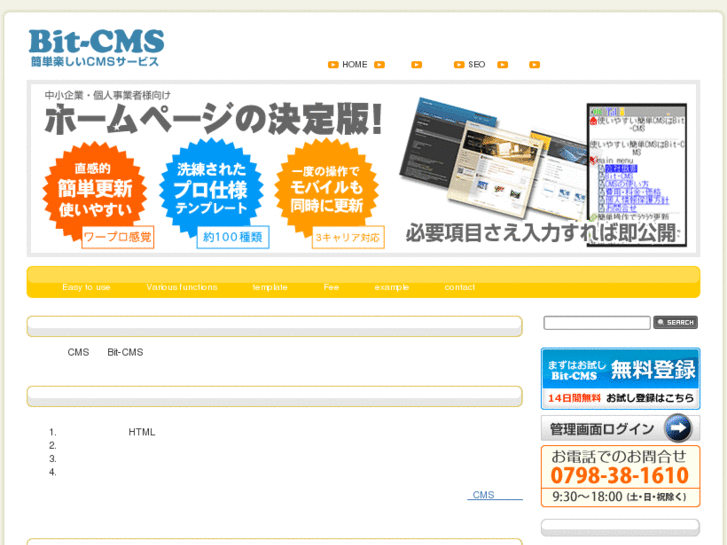Click the 無料登録 free registration banner
727x545 pixels.
click(620, 378)
